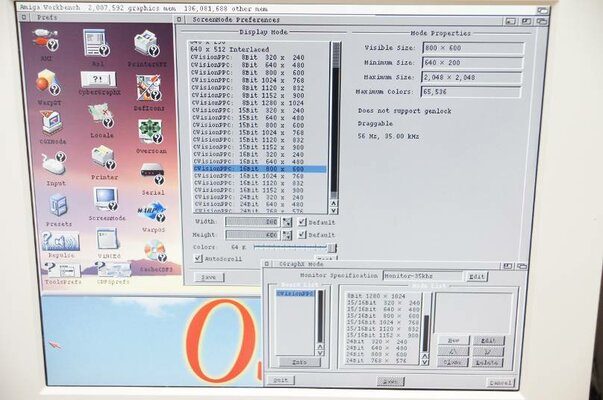The height and width of the screenshot is (400, 603).
Task: Click the Colors slider
Action: point(290,246)
